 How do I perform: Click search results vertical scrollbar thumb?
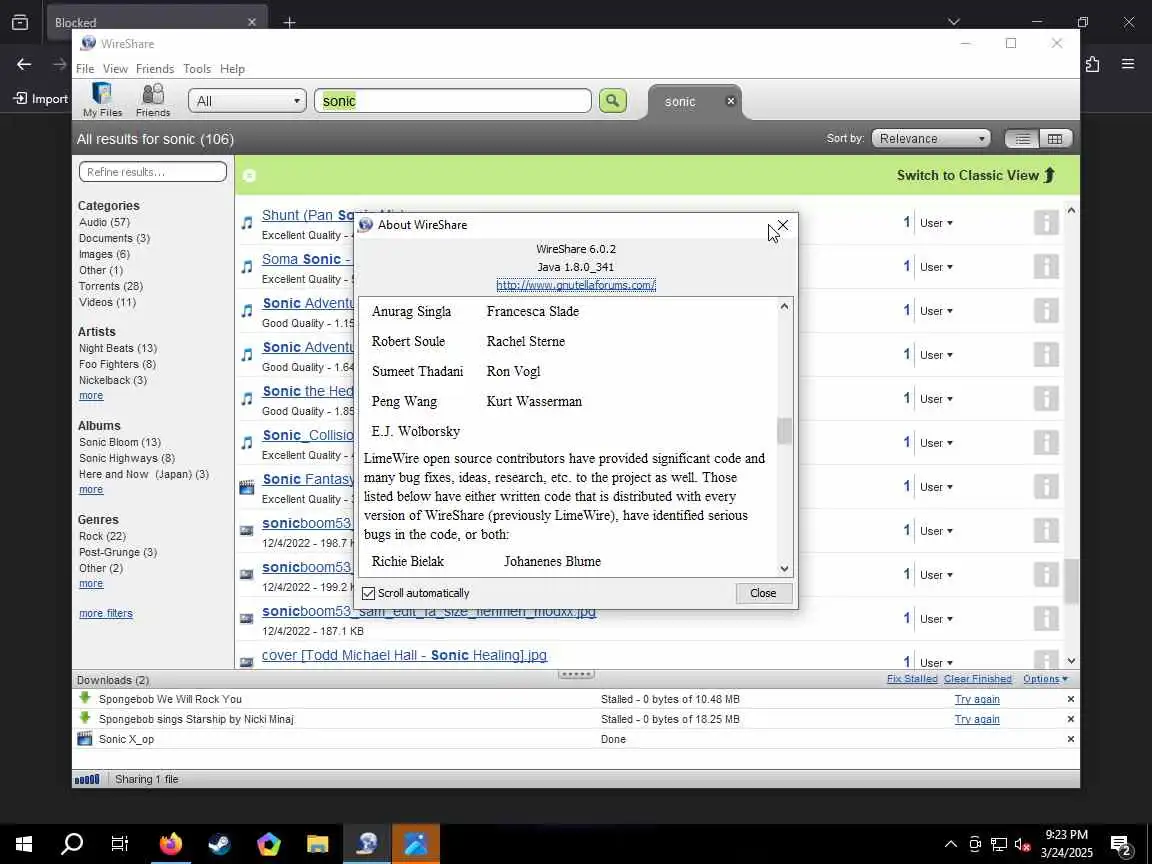point(1071,581)
